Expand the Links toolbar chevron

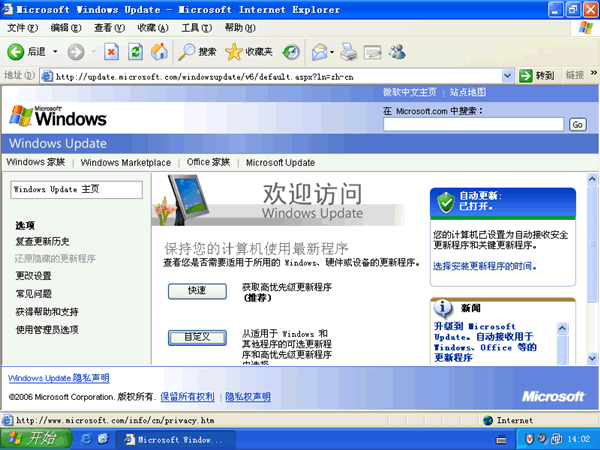(x=594, y=72)
